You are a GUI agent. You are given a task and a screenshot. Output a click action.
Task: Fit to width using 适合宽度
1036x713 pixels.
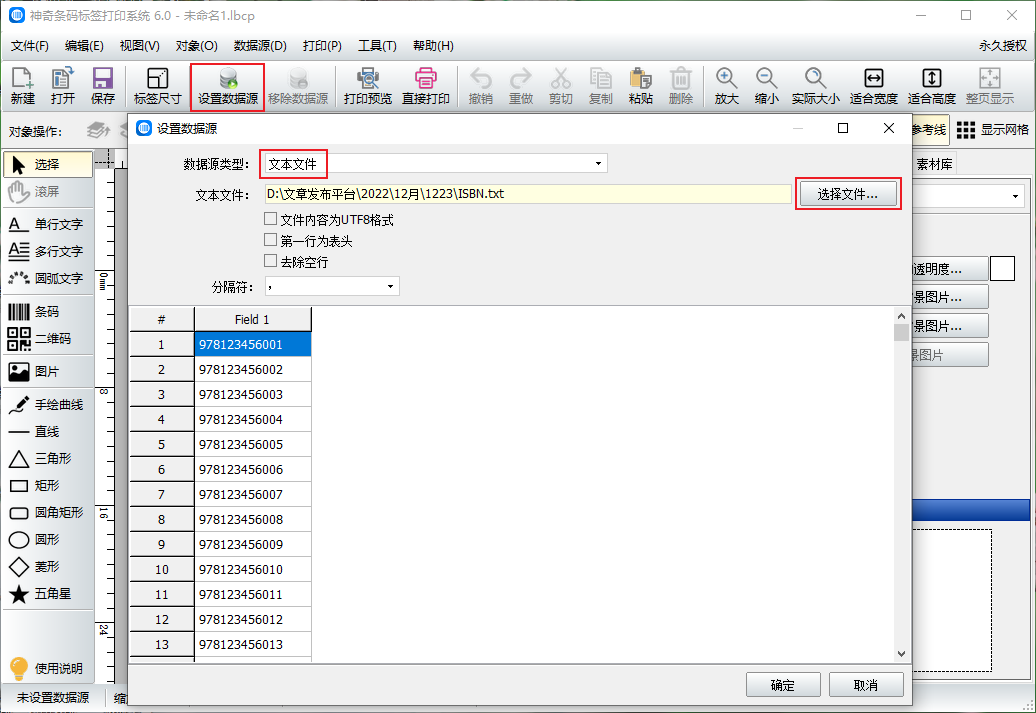pyautogui.click(x=873, y=86)
